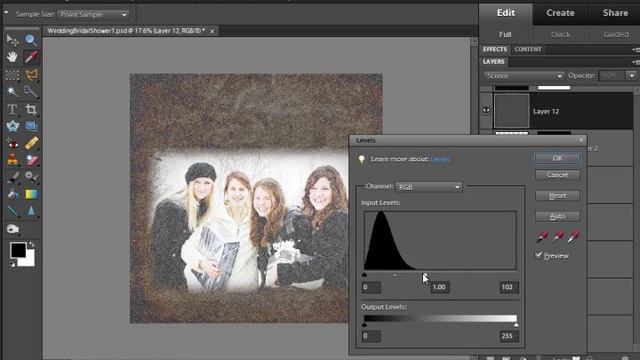Open the Levels help link
The width and height of the screenshot is (640, 360).
tap(440, 159)
